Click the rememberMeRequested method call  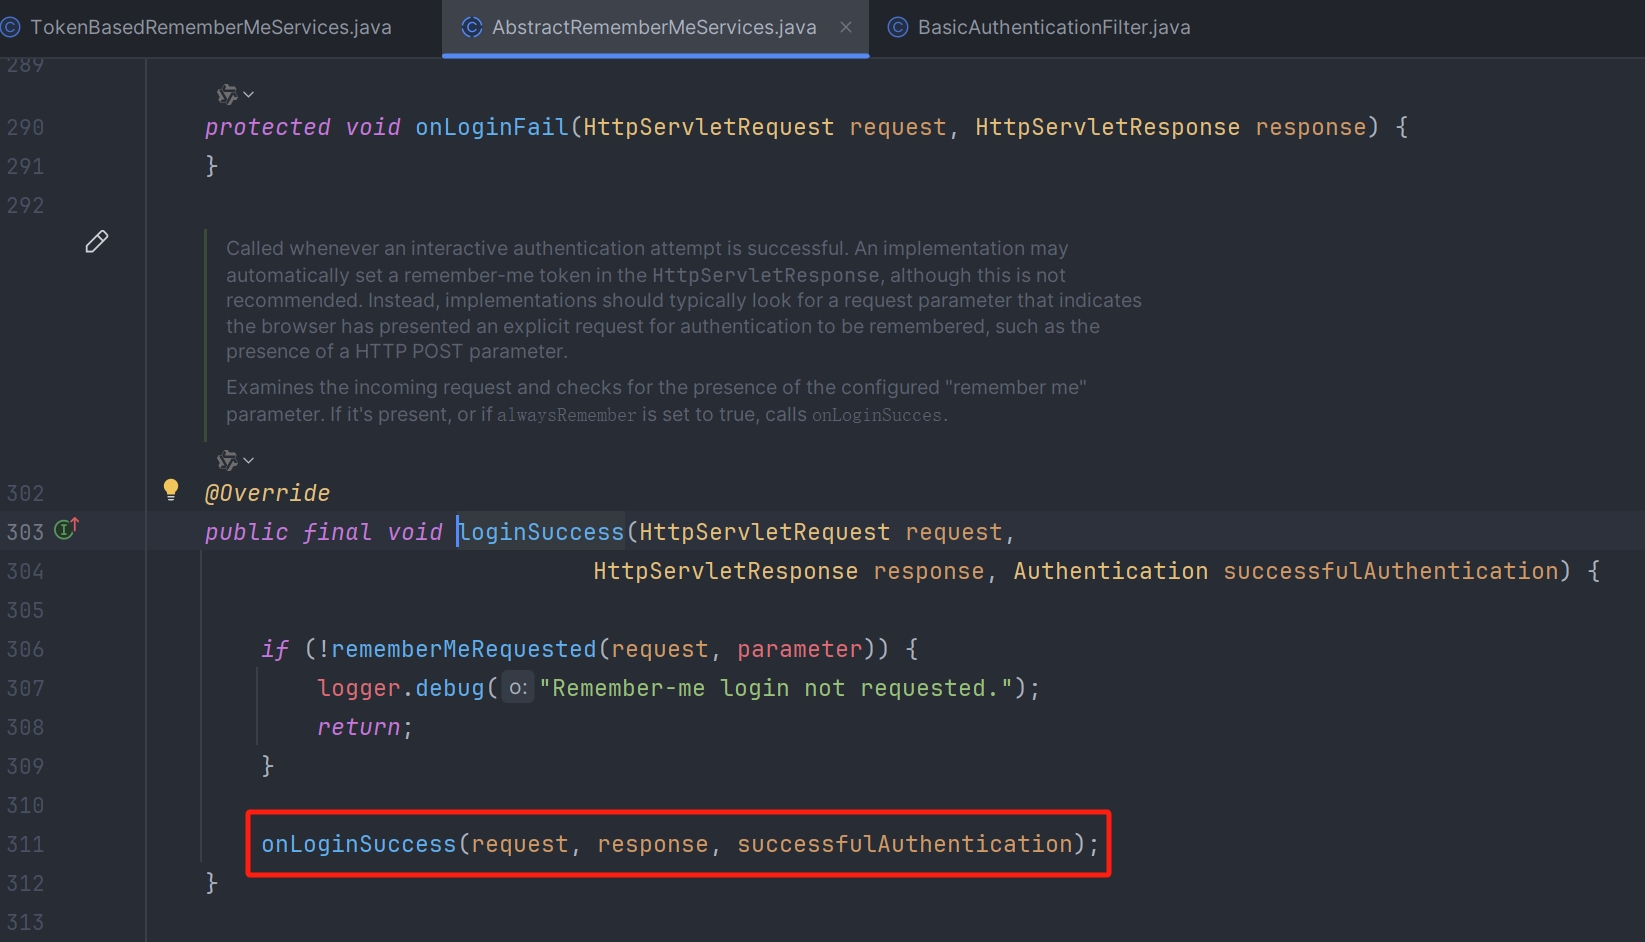click(x=463, y=649)
